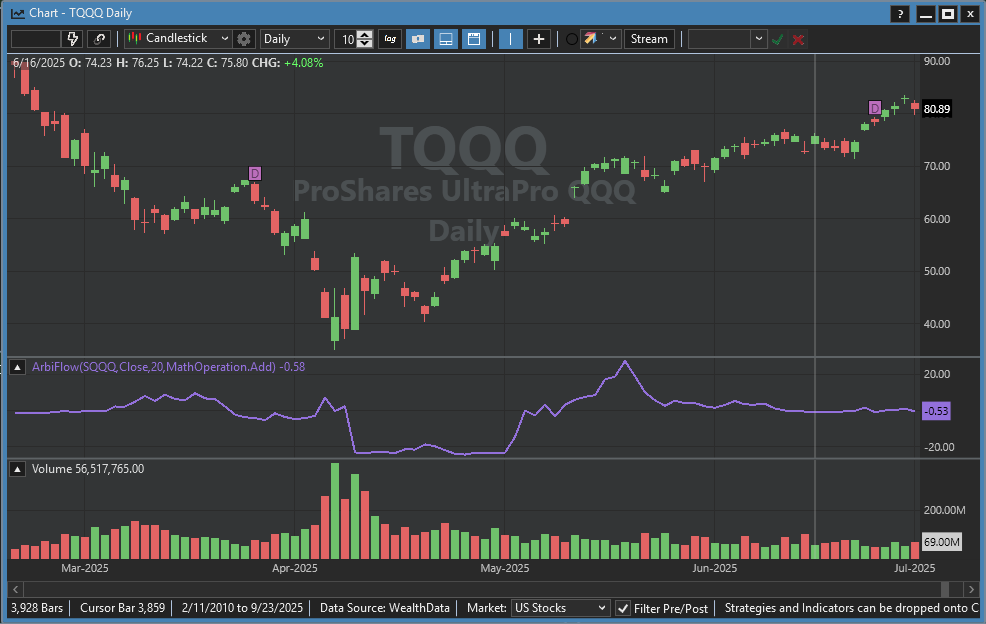Image resolution: width=986 pixels, height=624 pixels.
Task: Click the colorful drawing tools icon
Action: click(591, 39)
